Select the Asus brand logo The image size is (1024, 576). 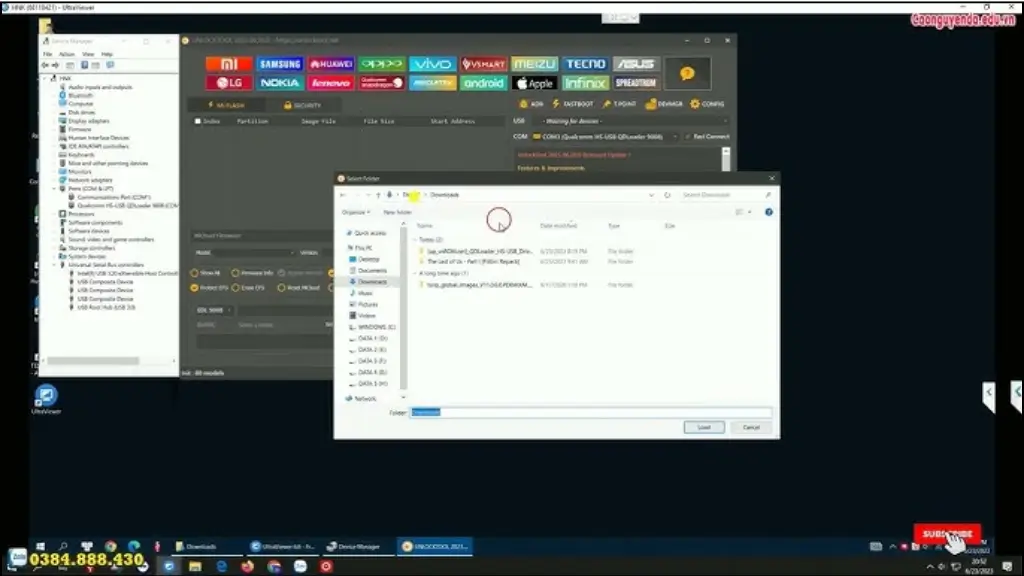pos(636,64)
